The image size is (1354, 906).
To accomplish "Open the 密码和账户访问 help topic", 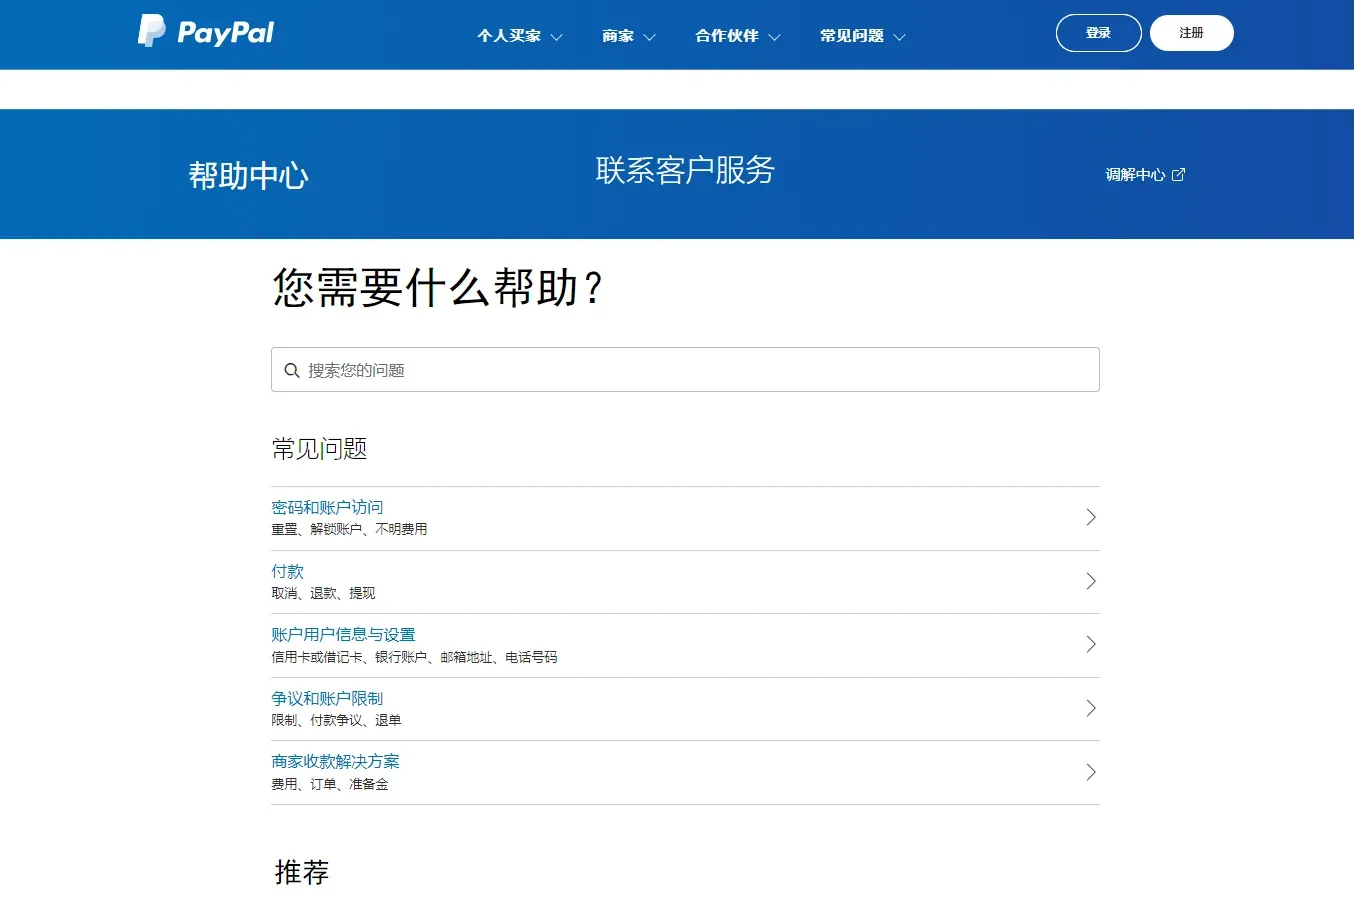I will [327, 507].
